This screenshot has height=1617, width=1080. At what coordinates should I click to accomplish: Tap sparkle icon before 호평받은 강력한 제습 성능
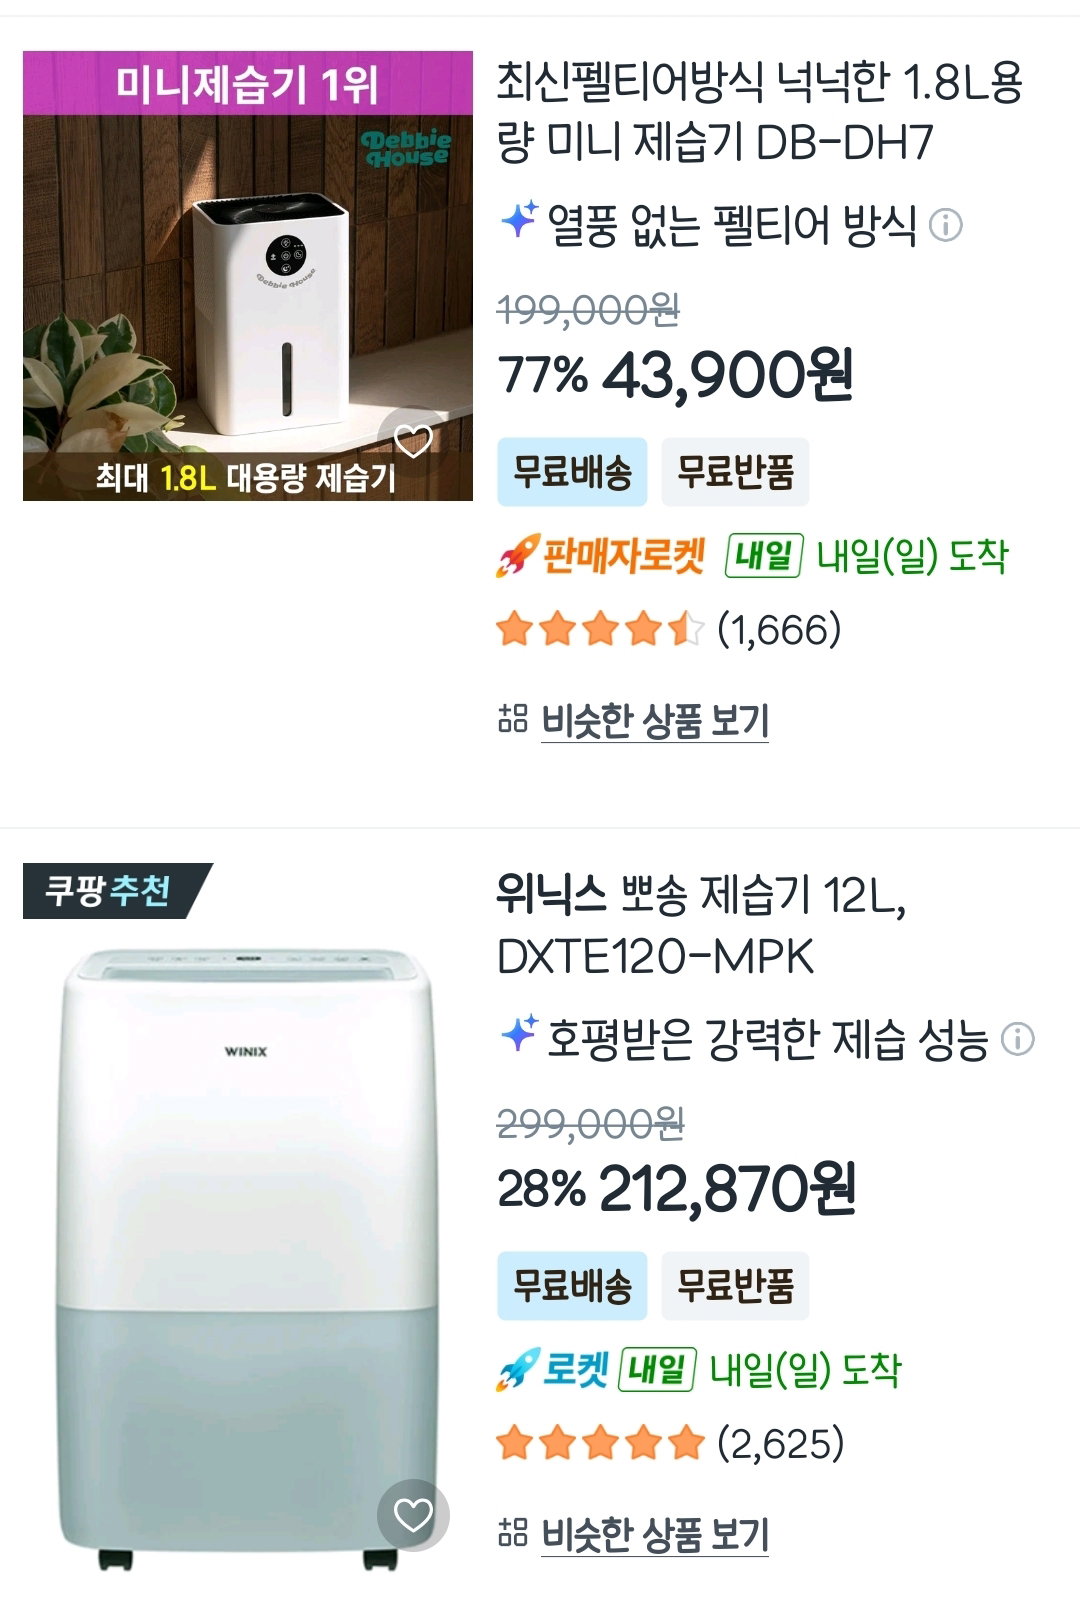tap(518, 1033)
